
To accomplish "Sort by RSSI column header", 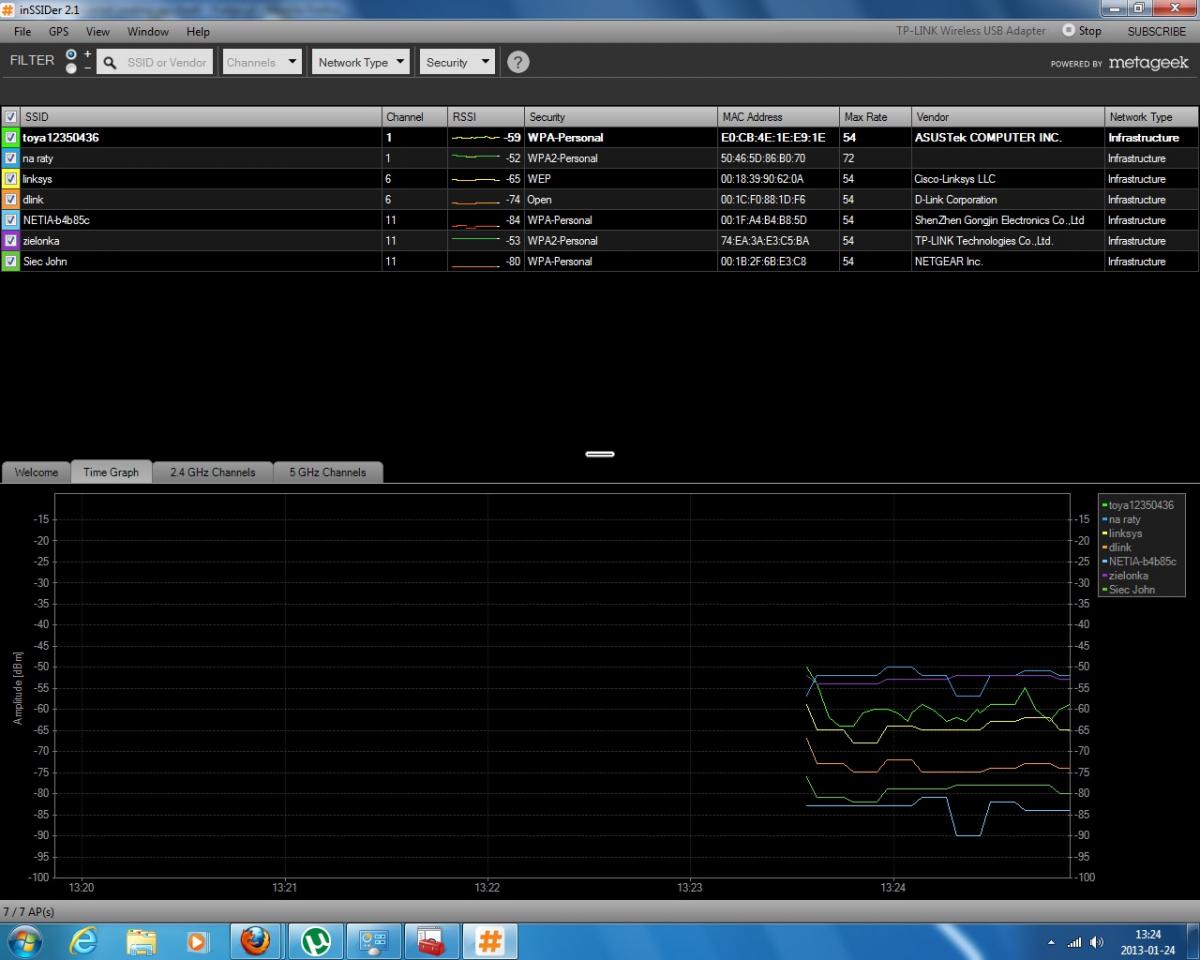I will 486,117.
